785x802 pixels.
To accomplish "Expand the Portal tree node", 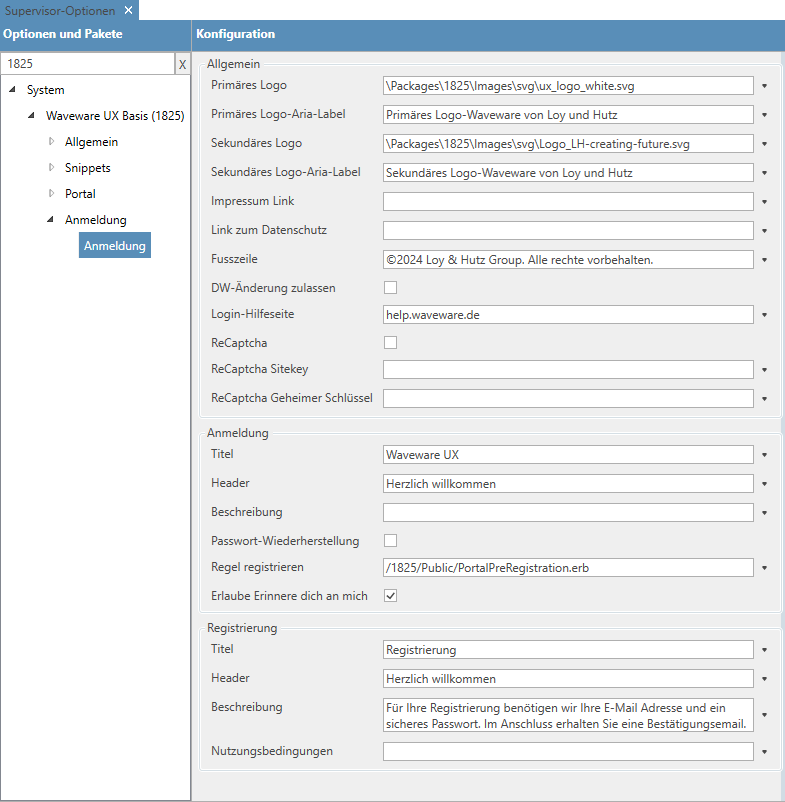I will click(51, 194).
